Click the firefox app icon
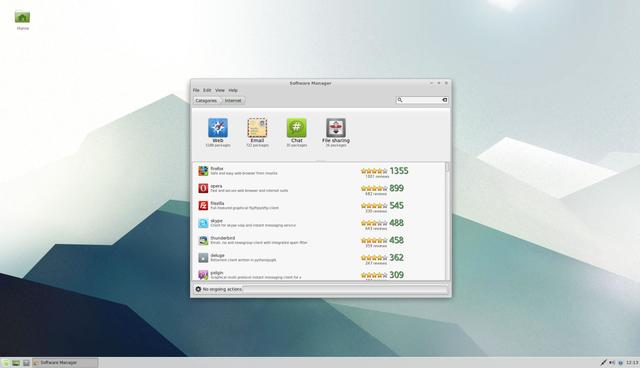 [203, 171]
